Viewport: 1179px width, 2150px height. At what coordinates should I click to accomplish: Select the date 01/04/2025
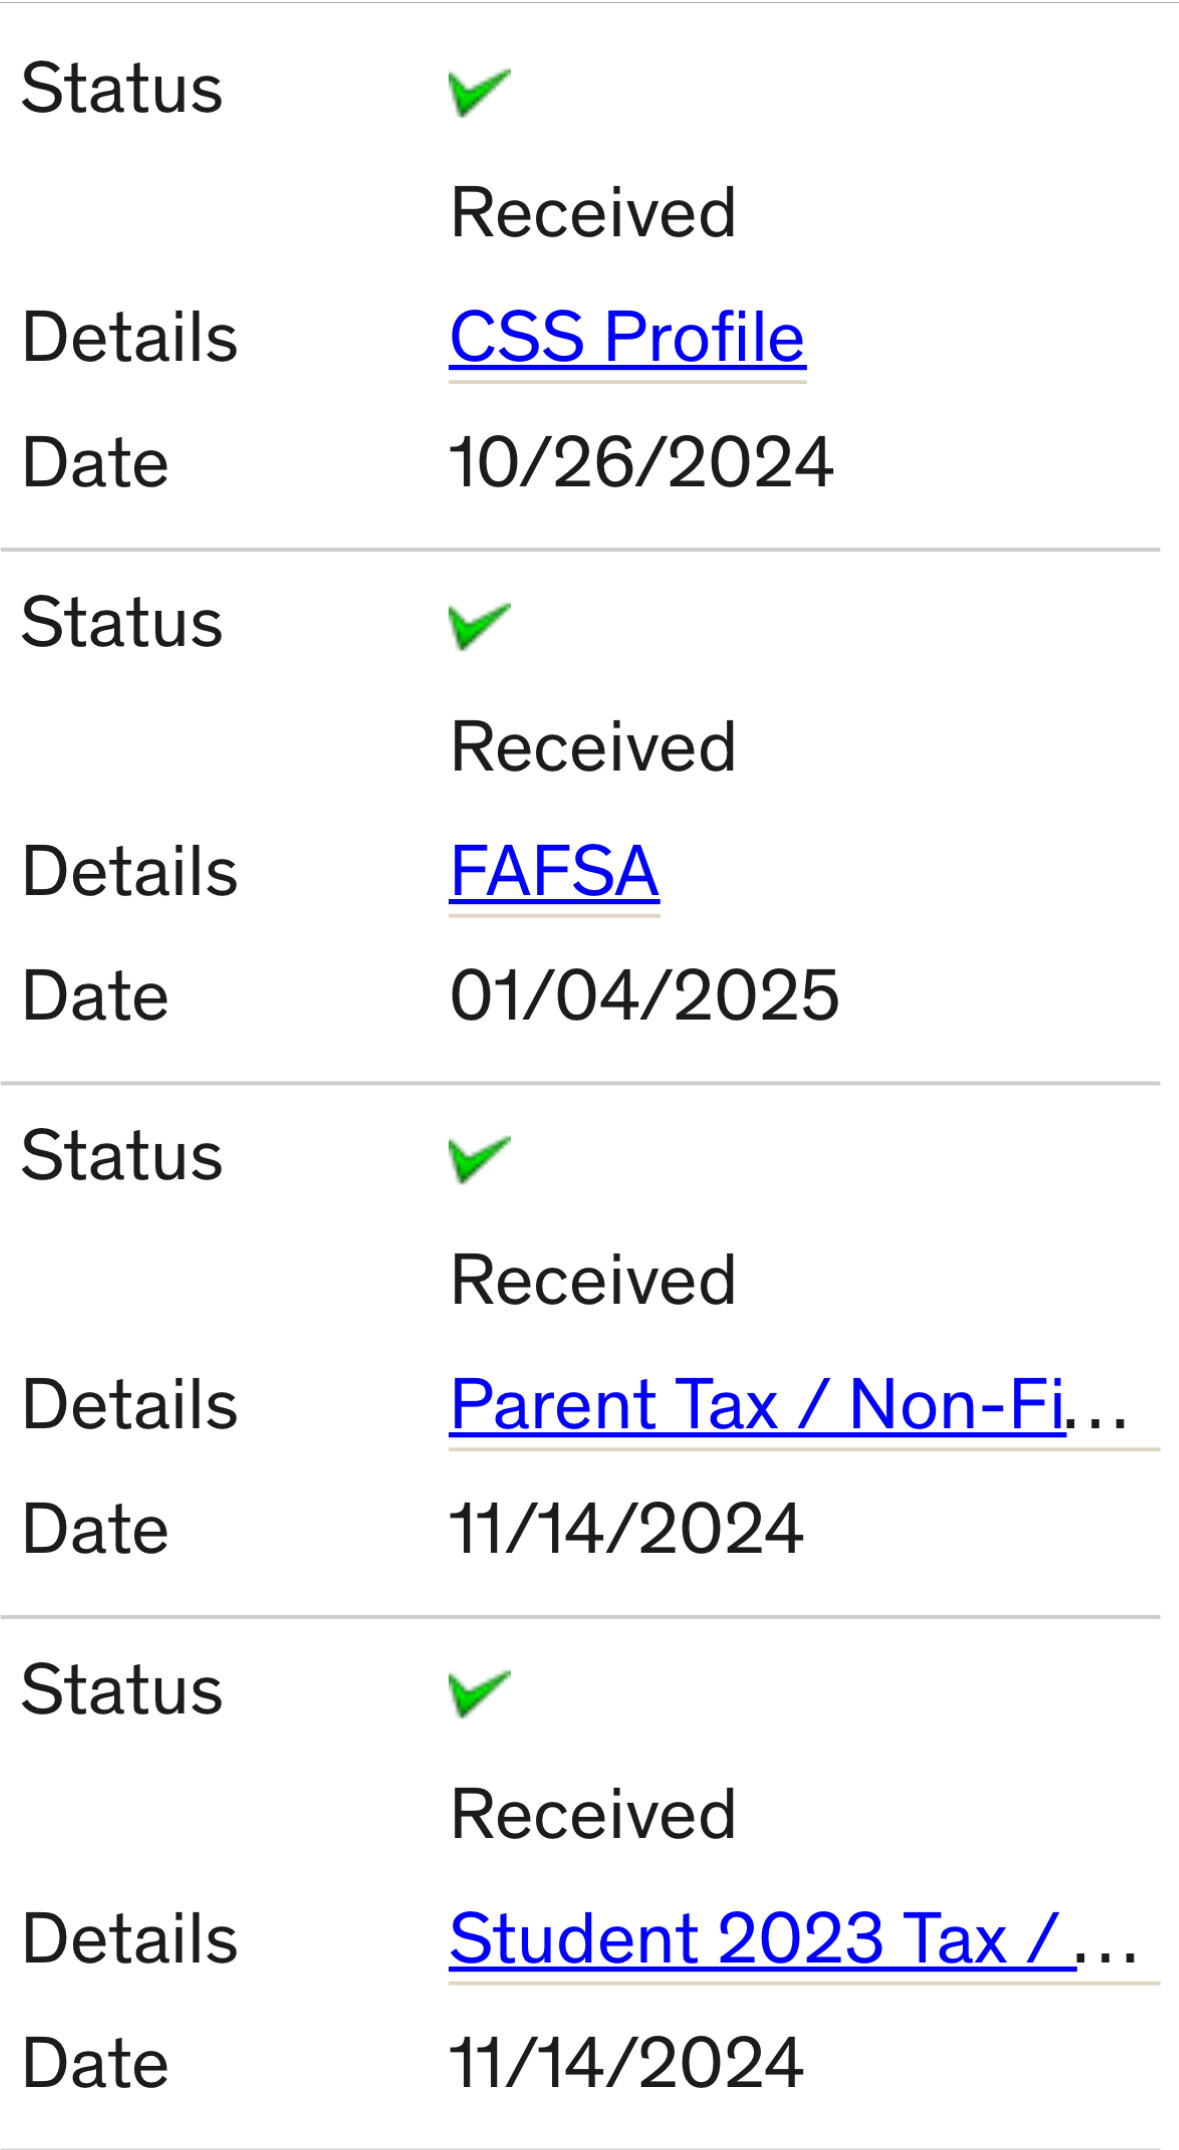click(x=645, y=996)
